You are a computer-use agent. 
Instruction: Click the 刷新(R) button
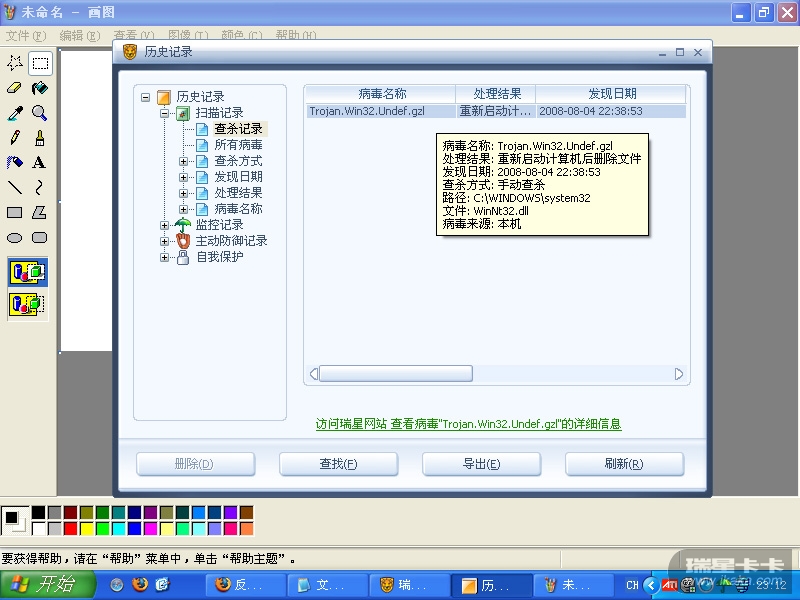point(624,464)
